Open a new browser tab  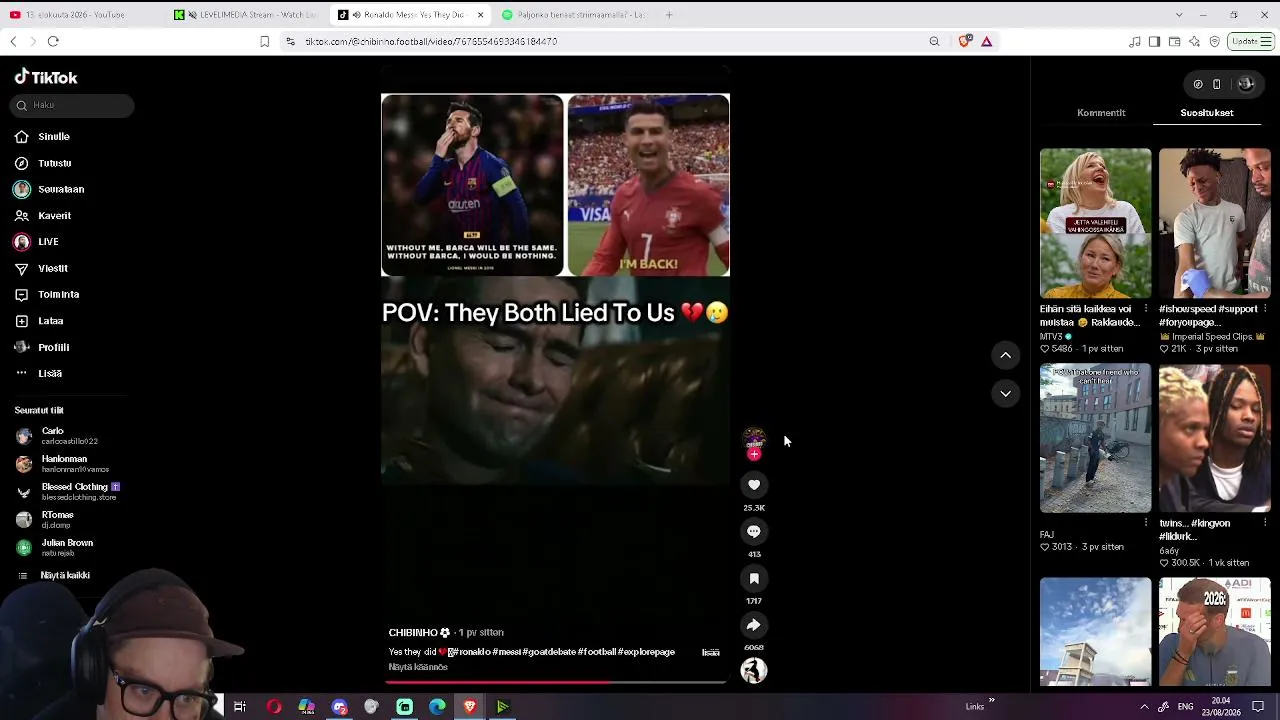(669, 15)
